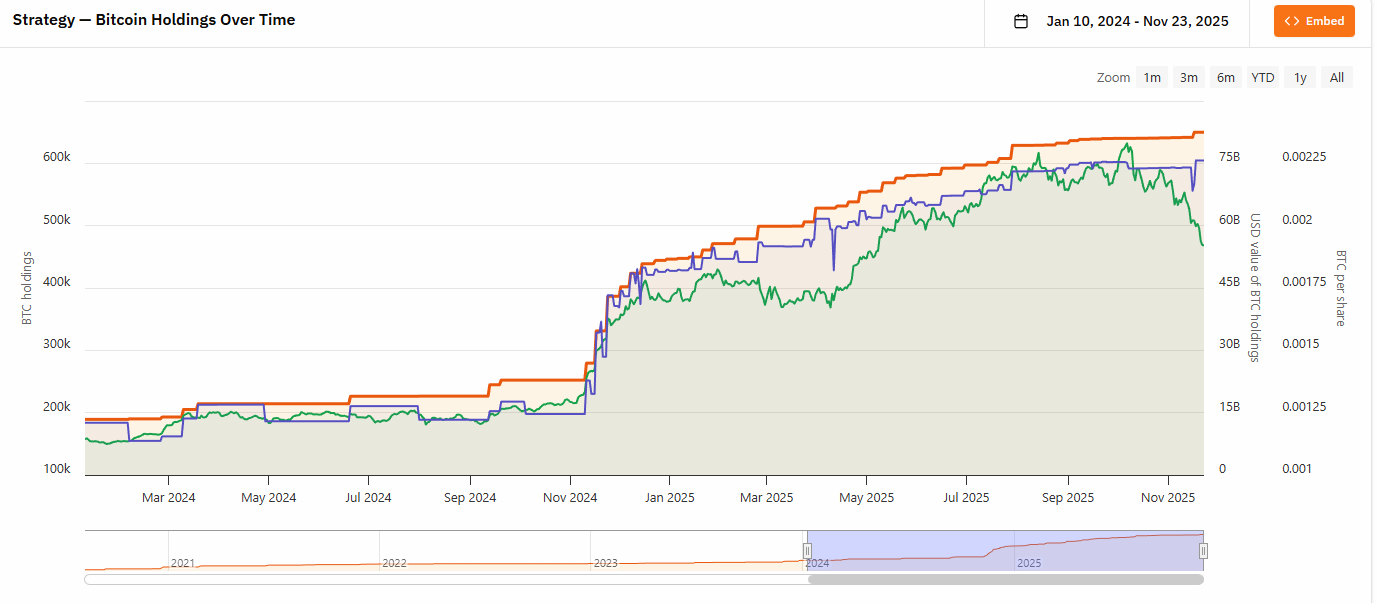Click the 30B USD axis value
Image resolution: width=1377 pixels, height=603 pixels.
[x=1230, y=344]
